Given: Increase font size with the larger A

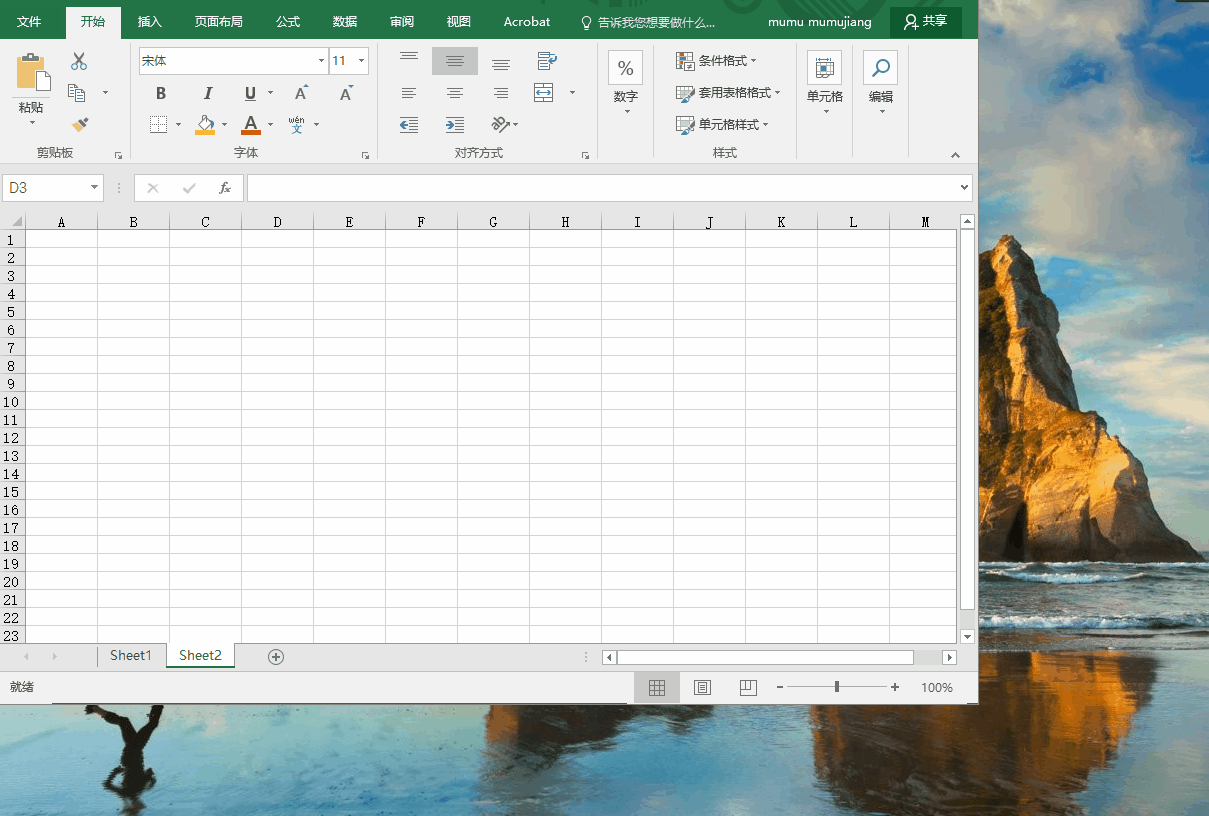Looking at the screenshot, I should 301,93.
